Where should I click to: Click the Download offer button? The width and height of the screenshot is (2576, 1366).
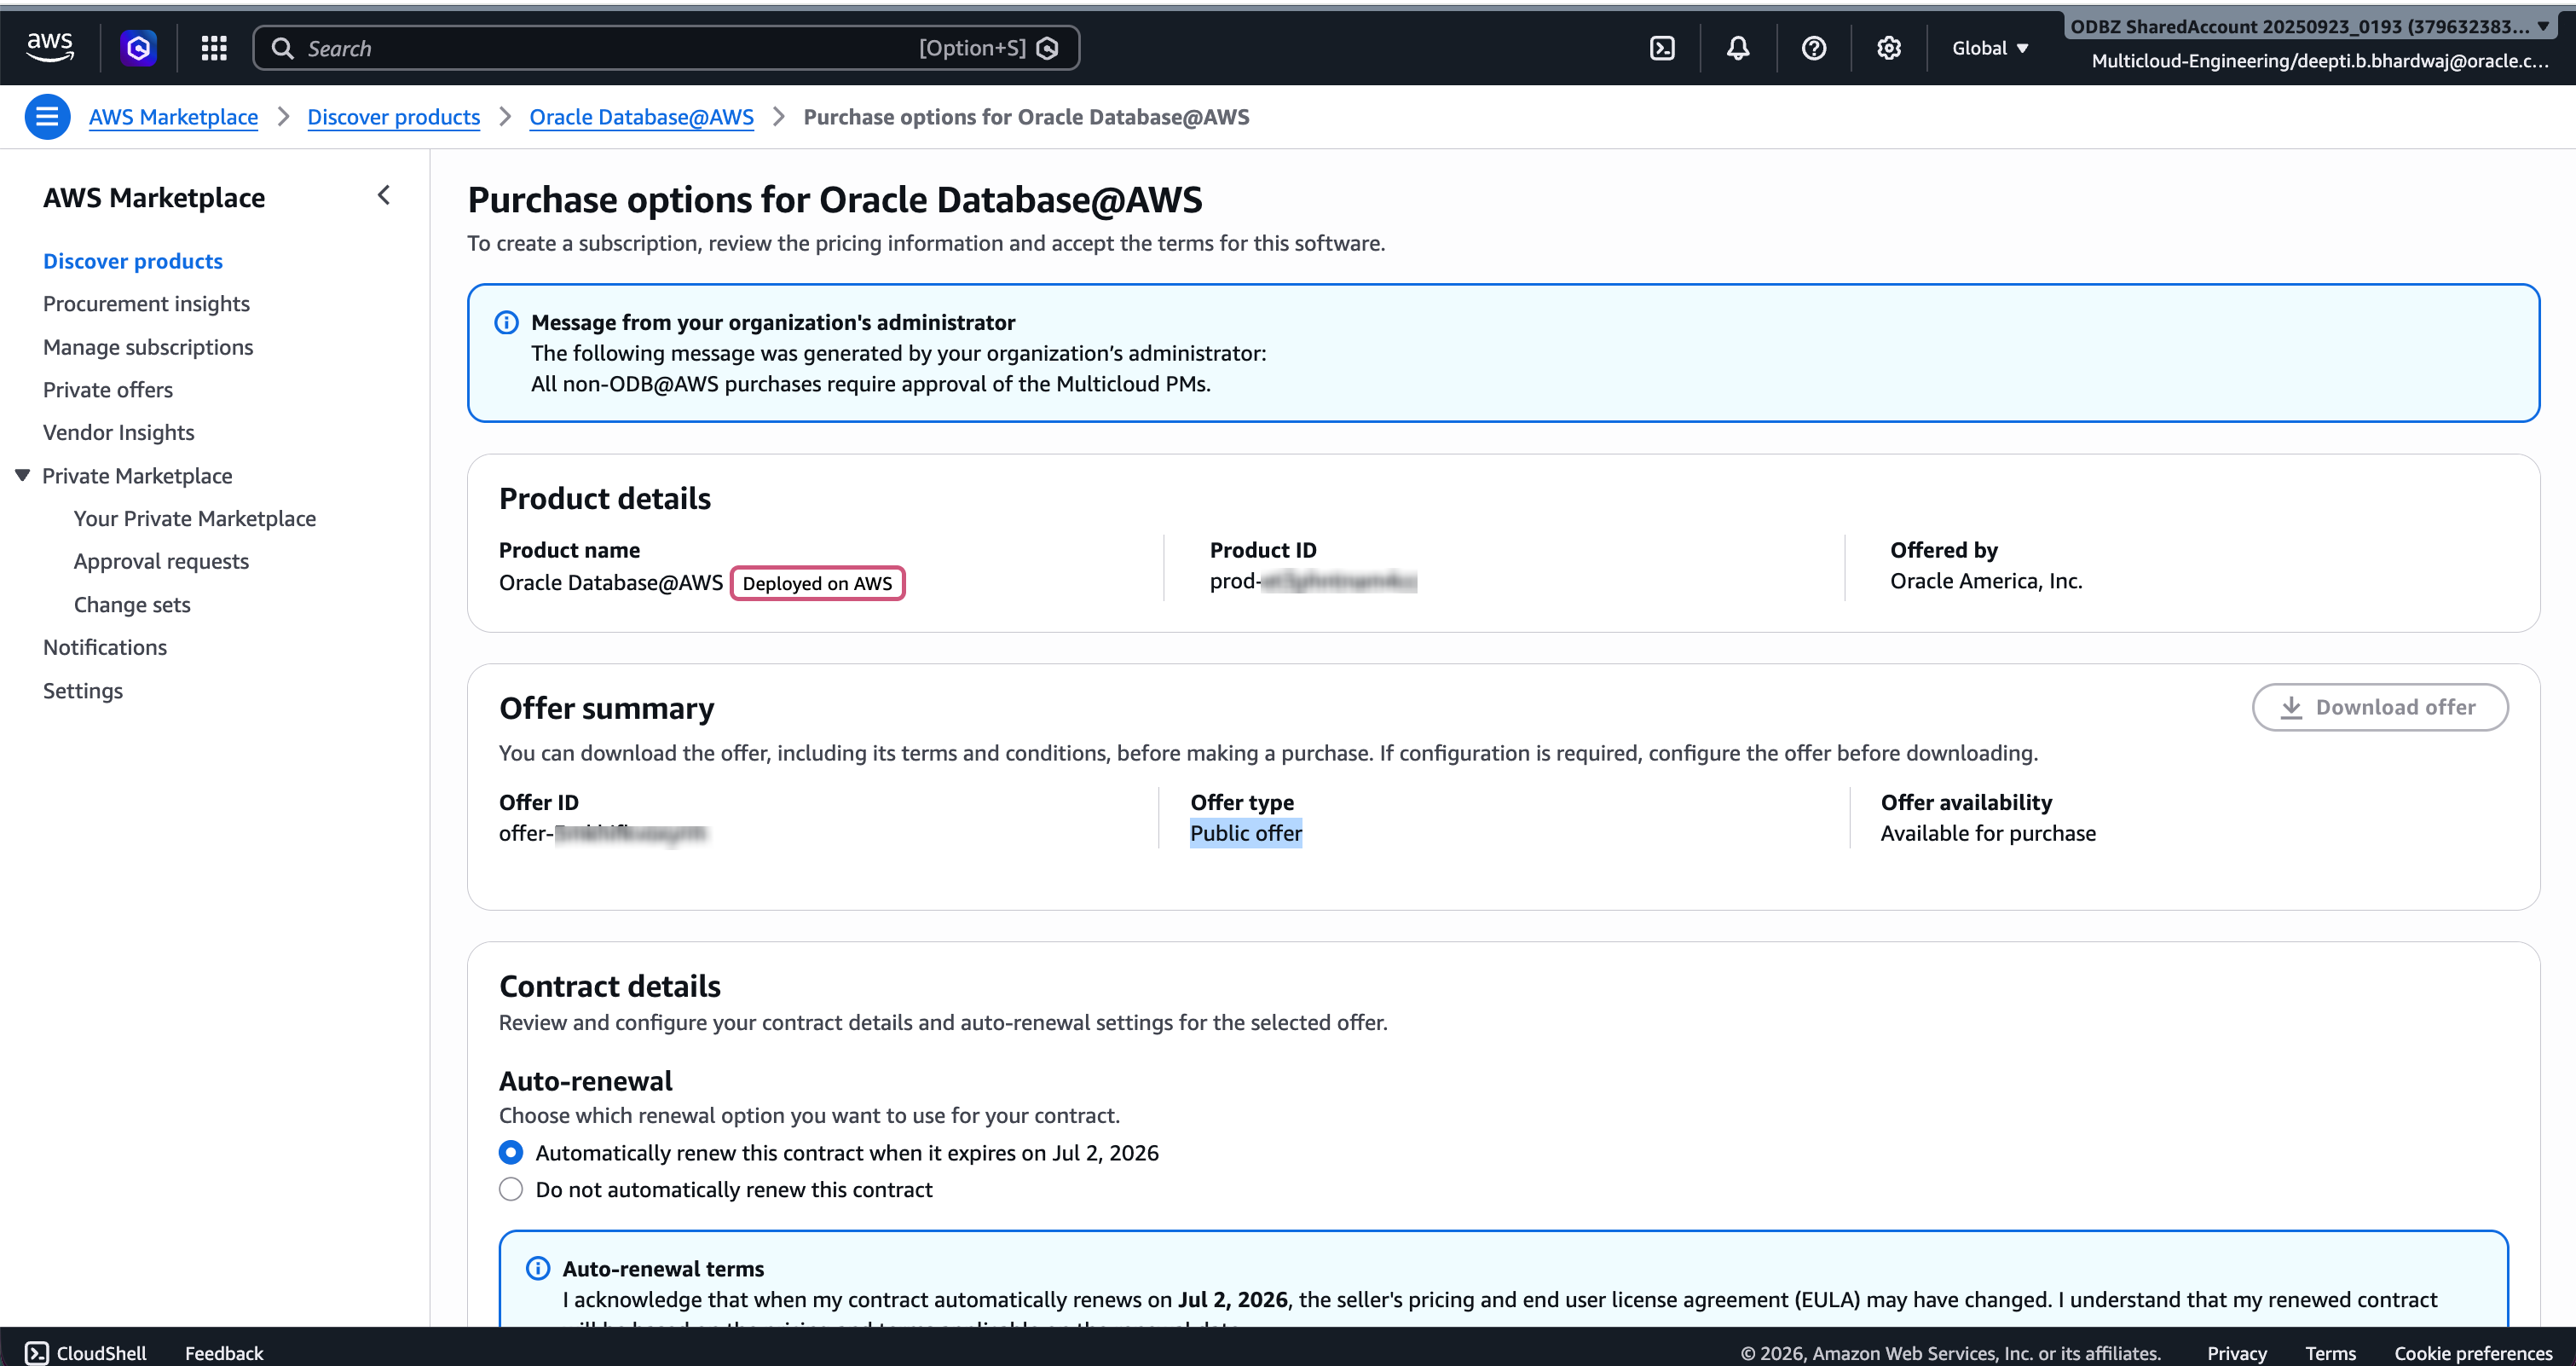click(2380, 707)
